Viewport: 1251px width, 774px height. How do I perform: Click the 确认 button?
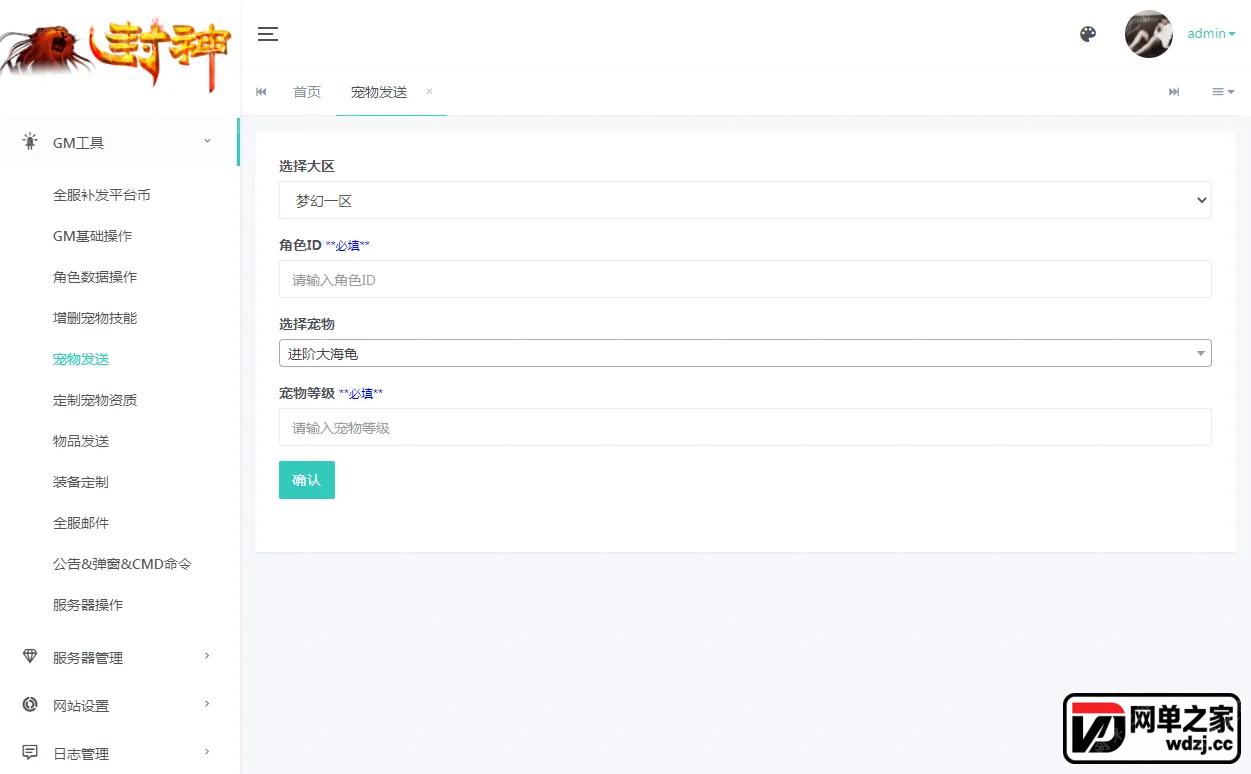click(307, 480)
